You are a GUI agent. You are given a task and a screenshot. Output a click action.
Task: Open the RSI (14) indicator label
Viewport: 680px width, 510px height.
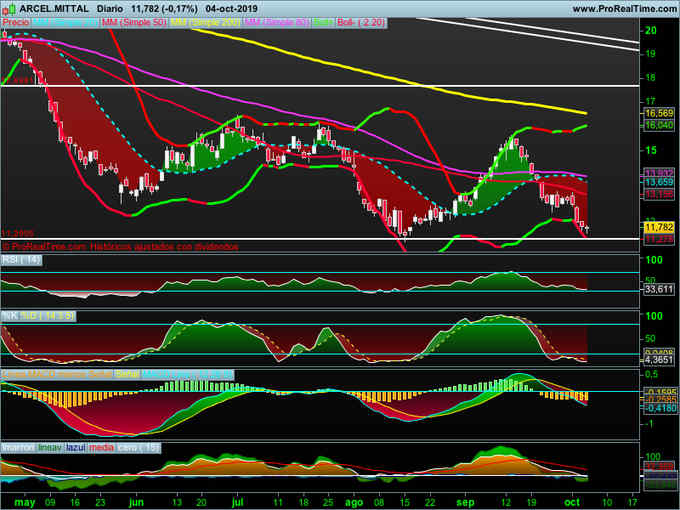pyautogui.click(x=21, y=260)
